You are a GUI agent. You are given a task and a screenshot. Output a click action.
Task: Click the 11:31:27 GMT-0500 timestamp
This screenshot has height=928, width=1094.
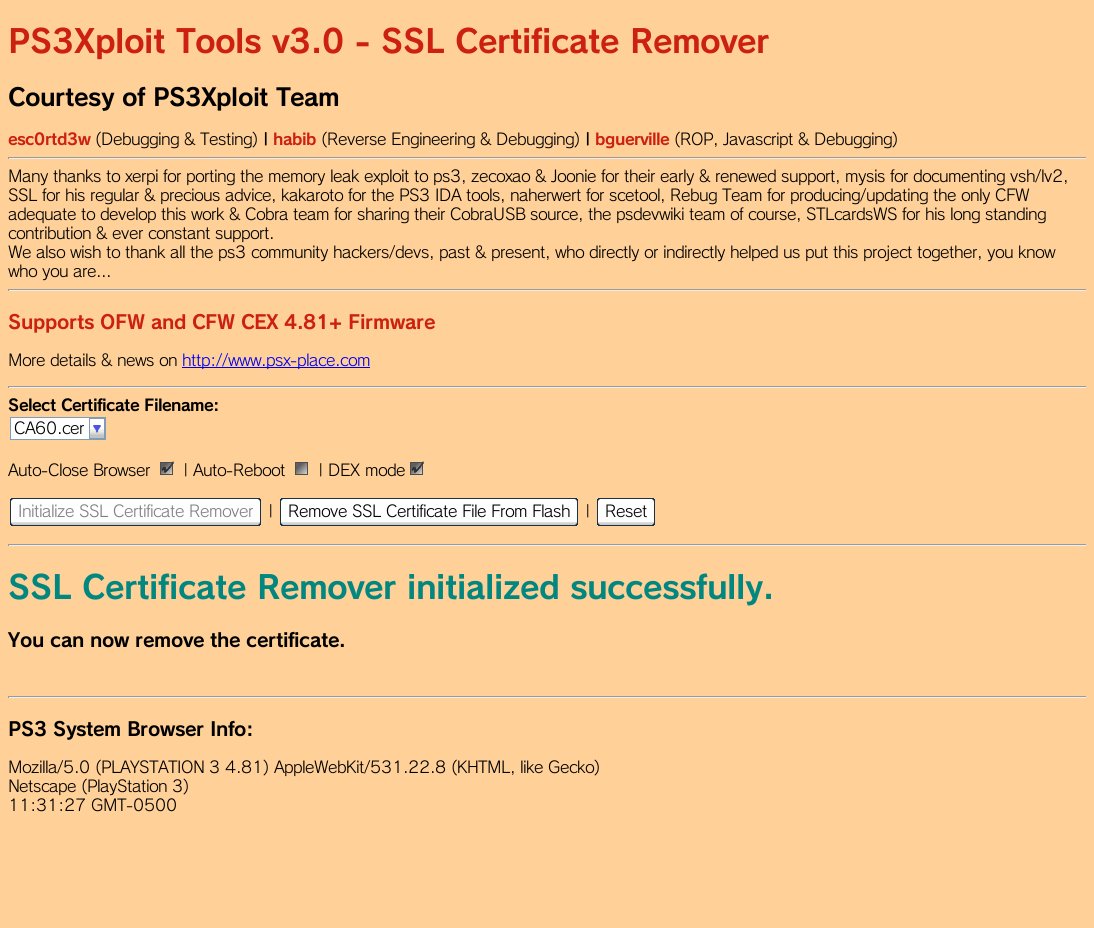(92, 804)
